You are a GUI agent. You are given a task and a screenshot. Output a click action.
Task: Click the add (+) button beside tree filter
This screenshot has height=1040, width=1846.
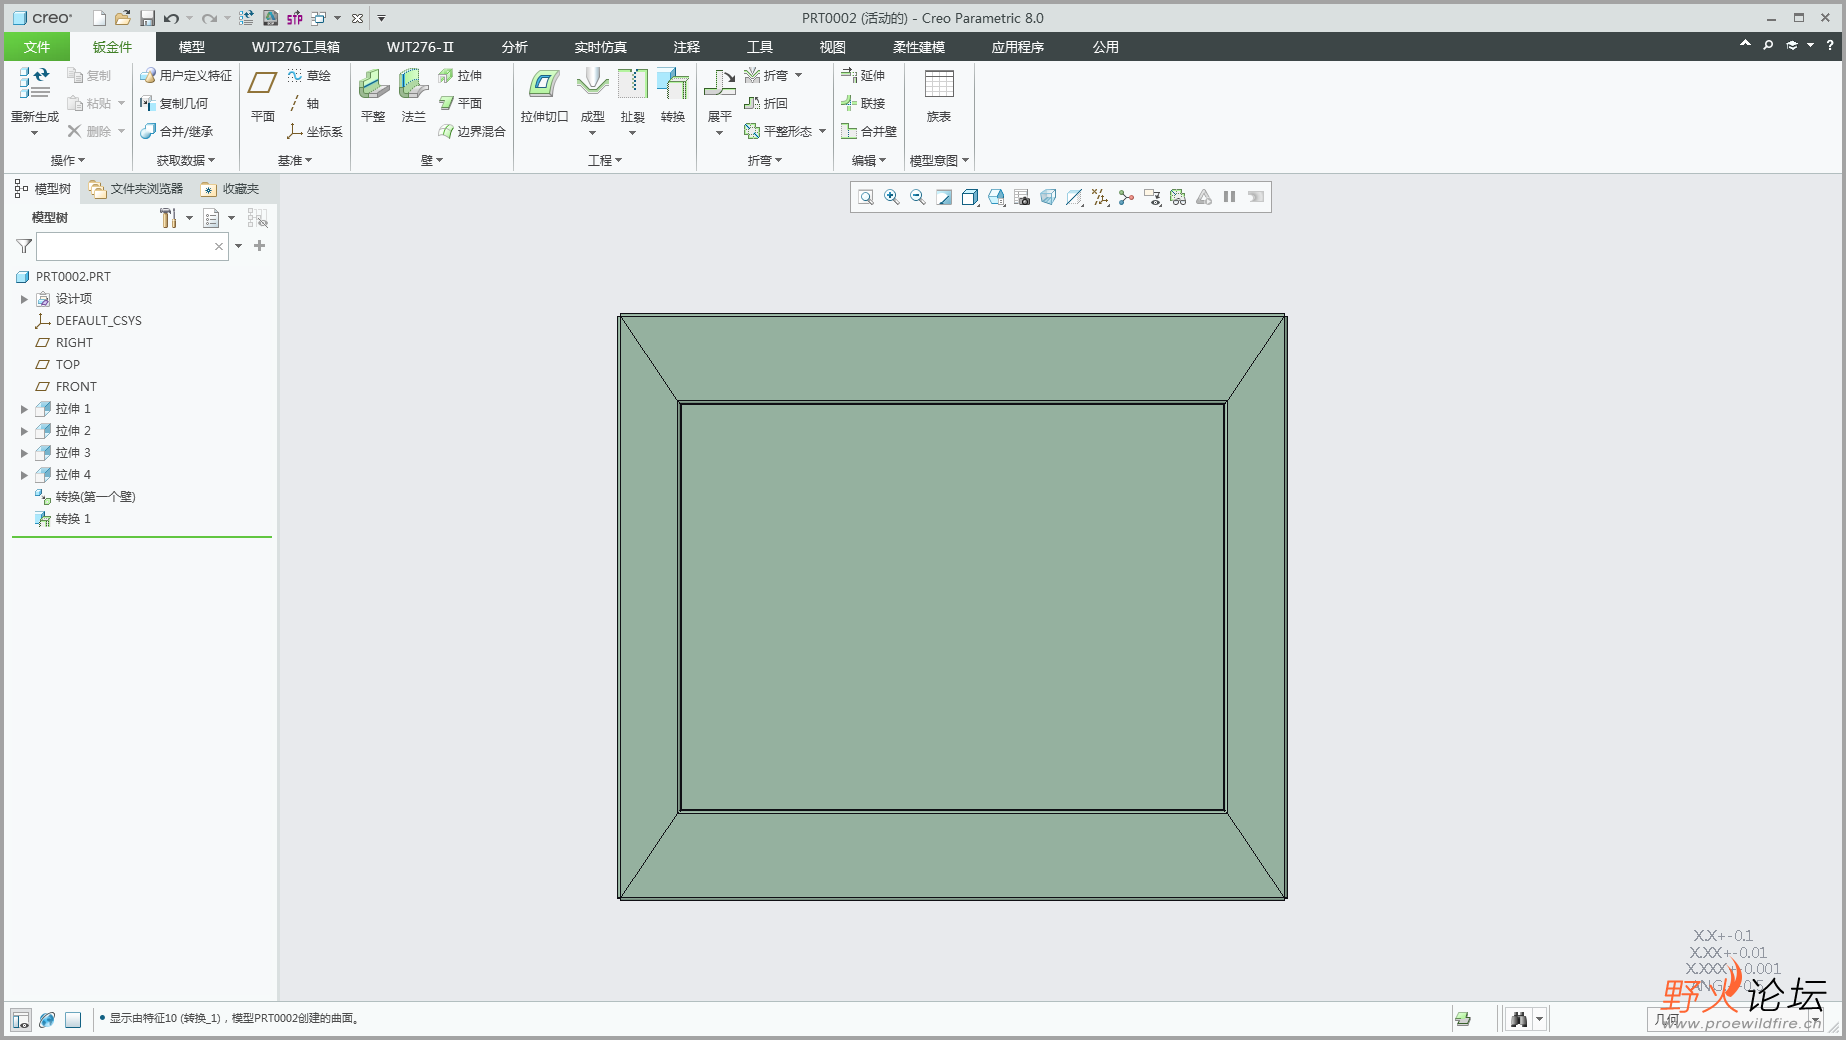[x=260, y=246]
